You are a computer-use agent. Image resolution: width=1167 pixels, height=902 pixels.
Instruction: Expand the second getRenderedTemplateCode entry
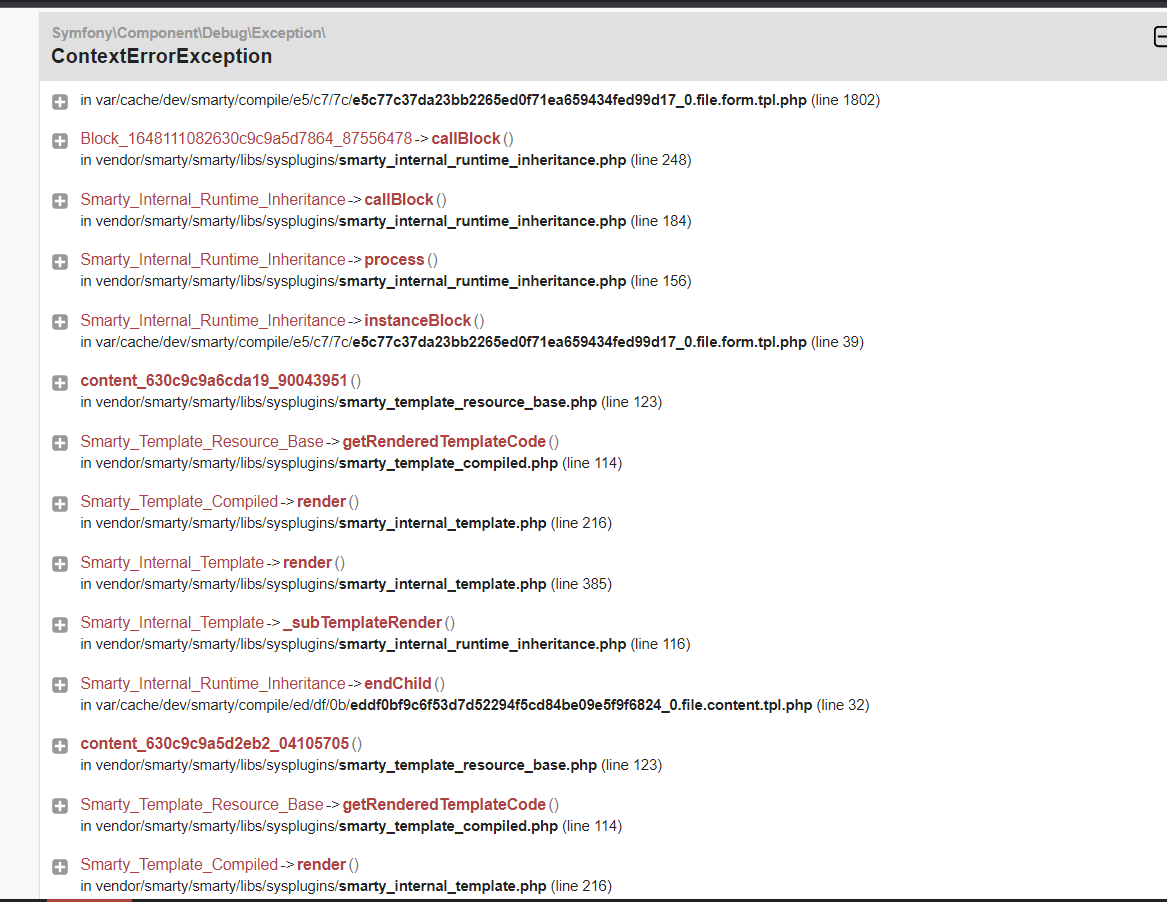coord(60,806)
